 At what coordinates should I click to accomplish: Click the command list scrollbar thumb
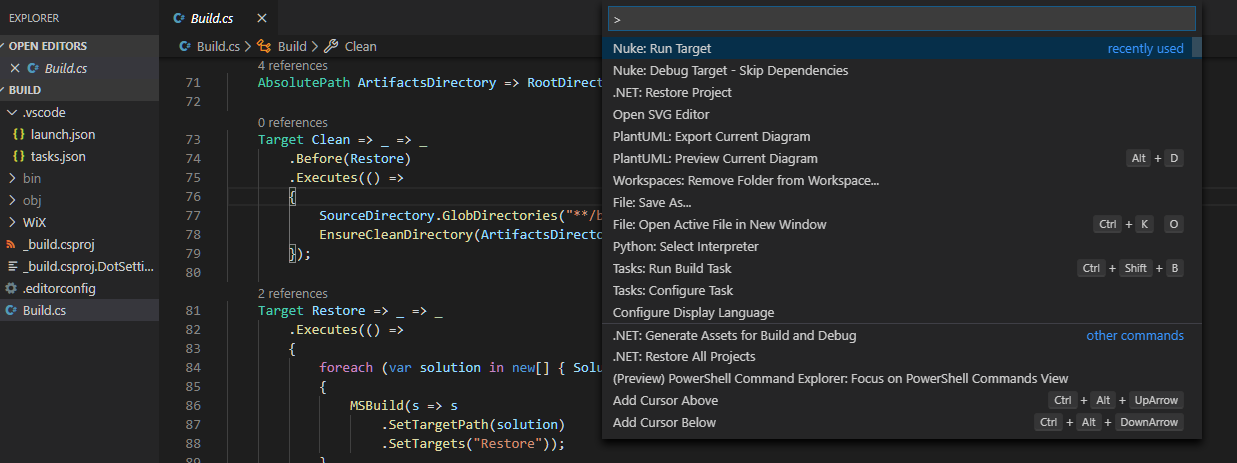tap(1197, 47)
